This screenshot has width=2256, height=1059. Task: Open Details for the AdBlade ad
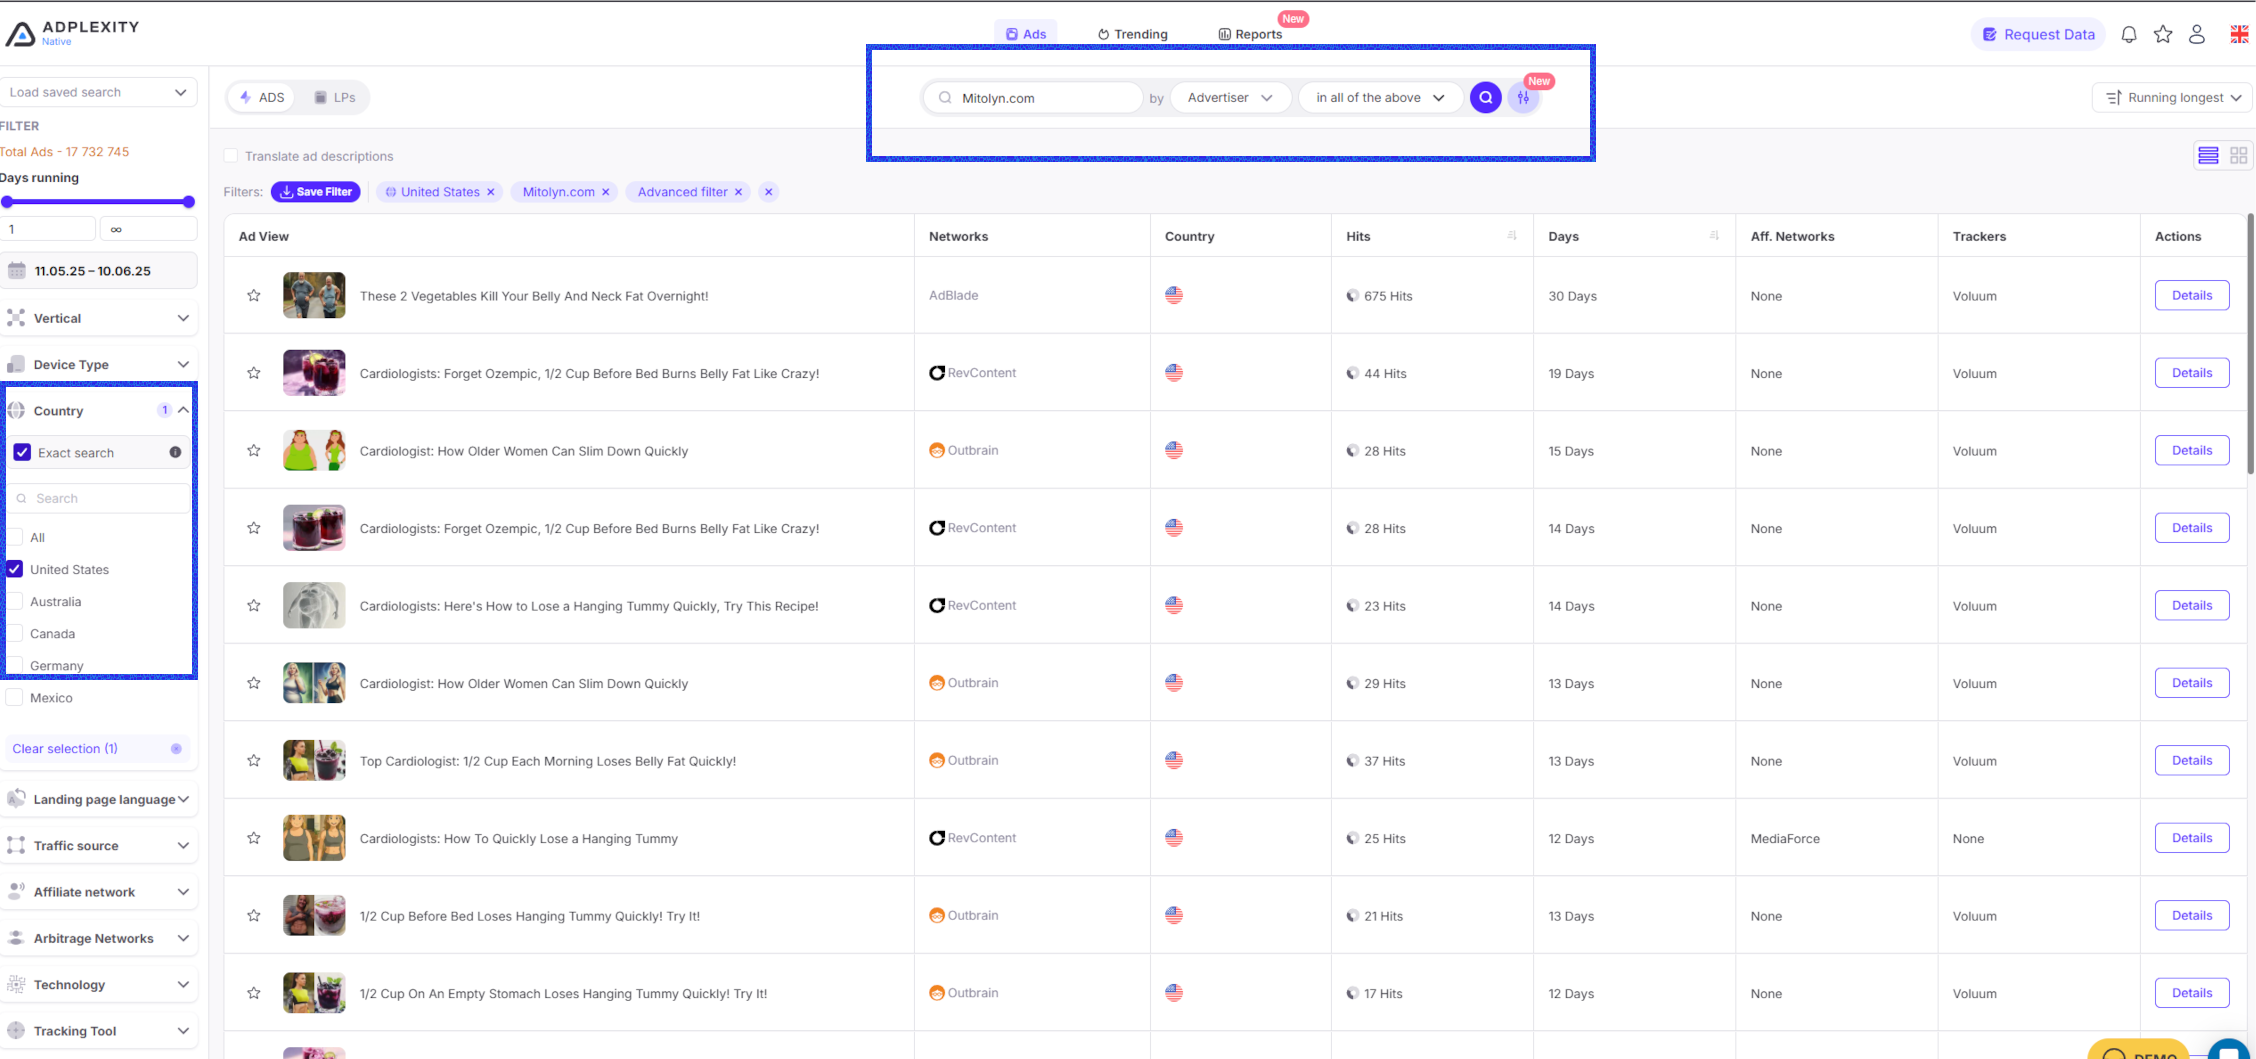(2192, 295)
